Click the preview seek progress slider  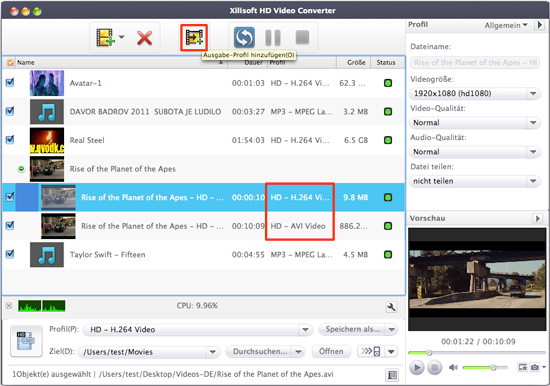coord(476,352)
